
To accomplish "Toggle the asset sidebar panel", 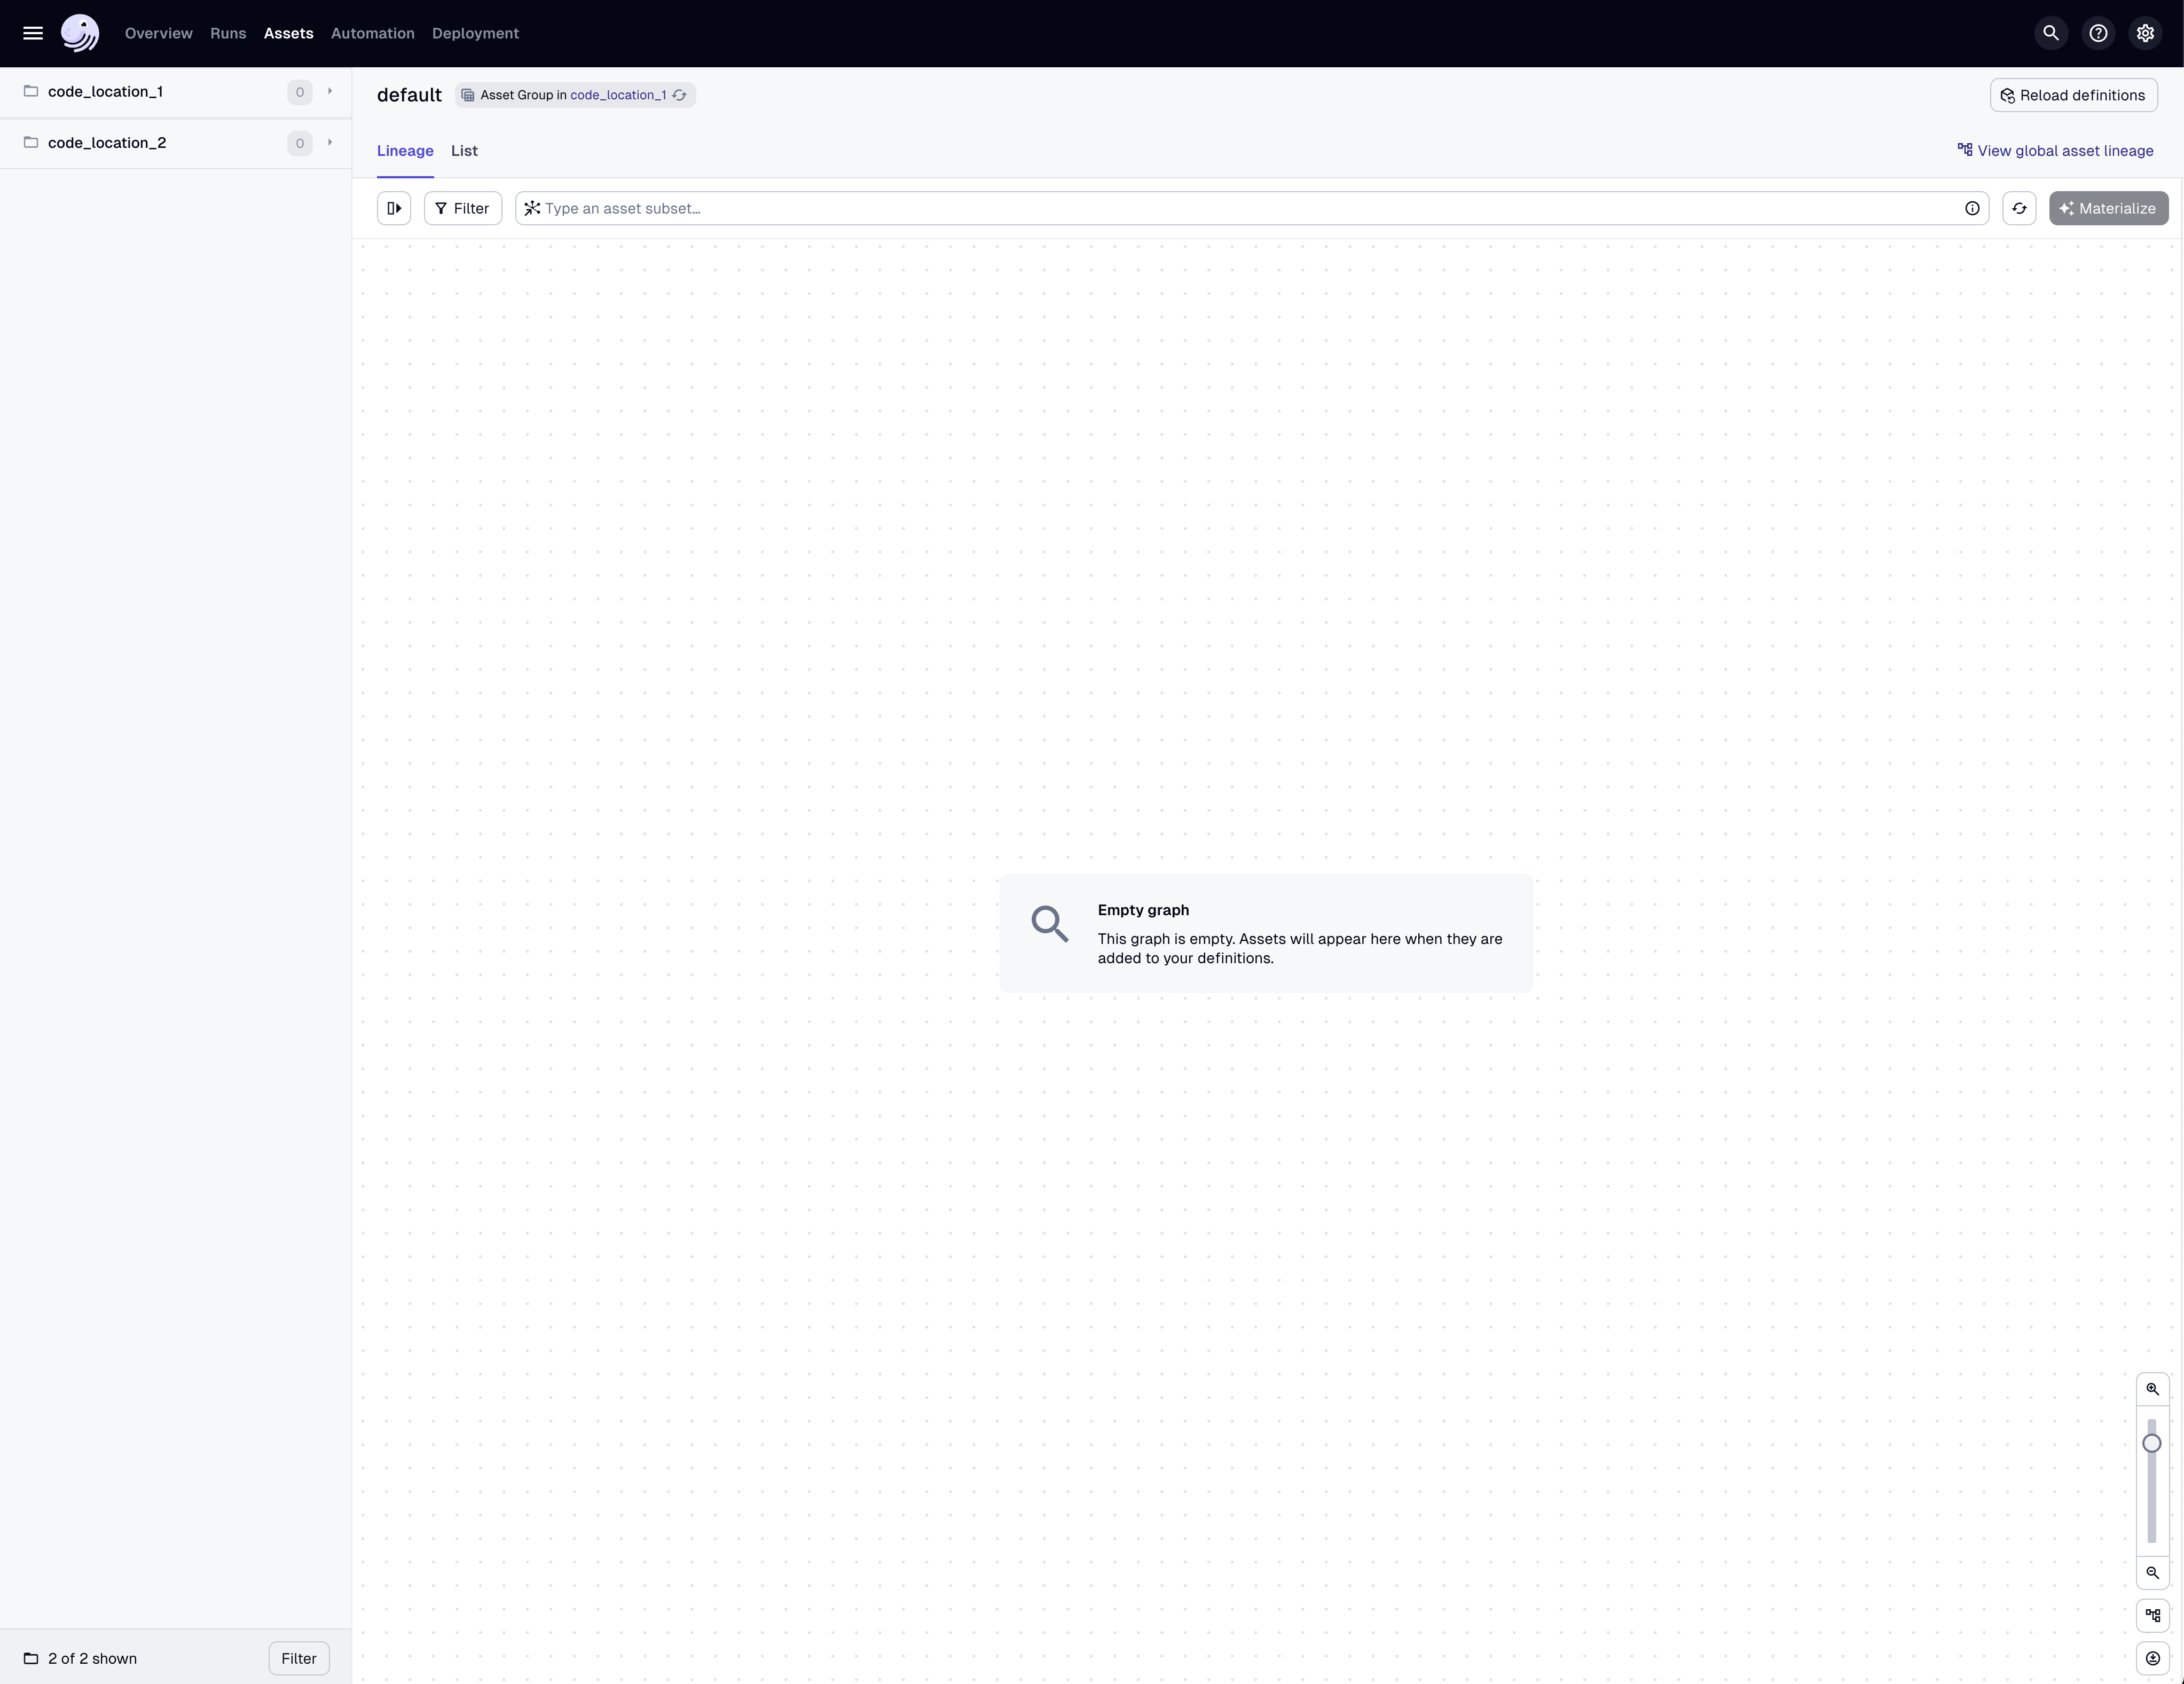I will (394, 208).
